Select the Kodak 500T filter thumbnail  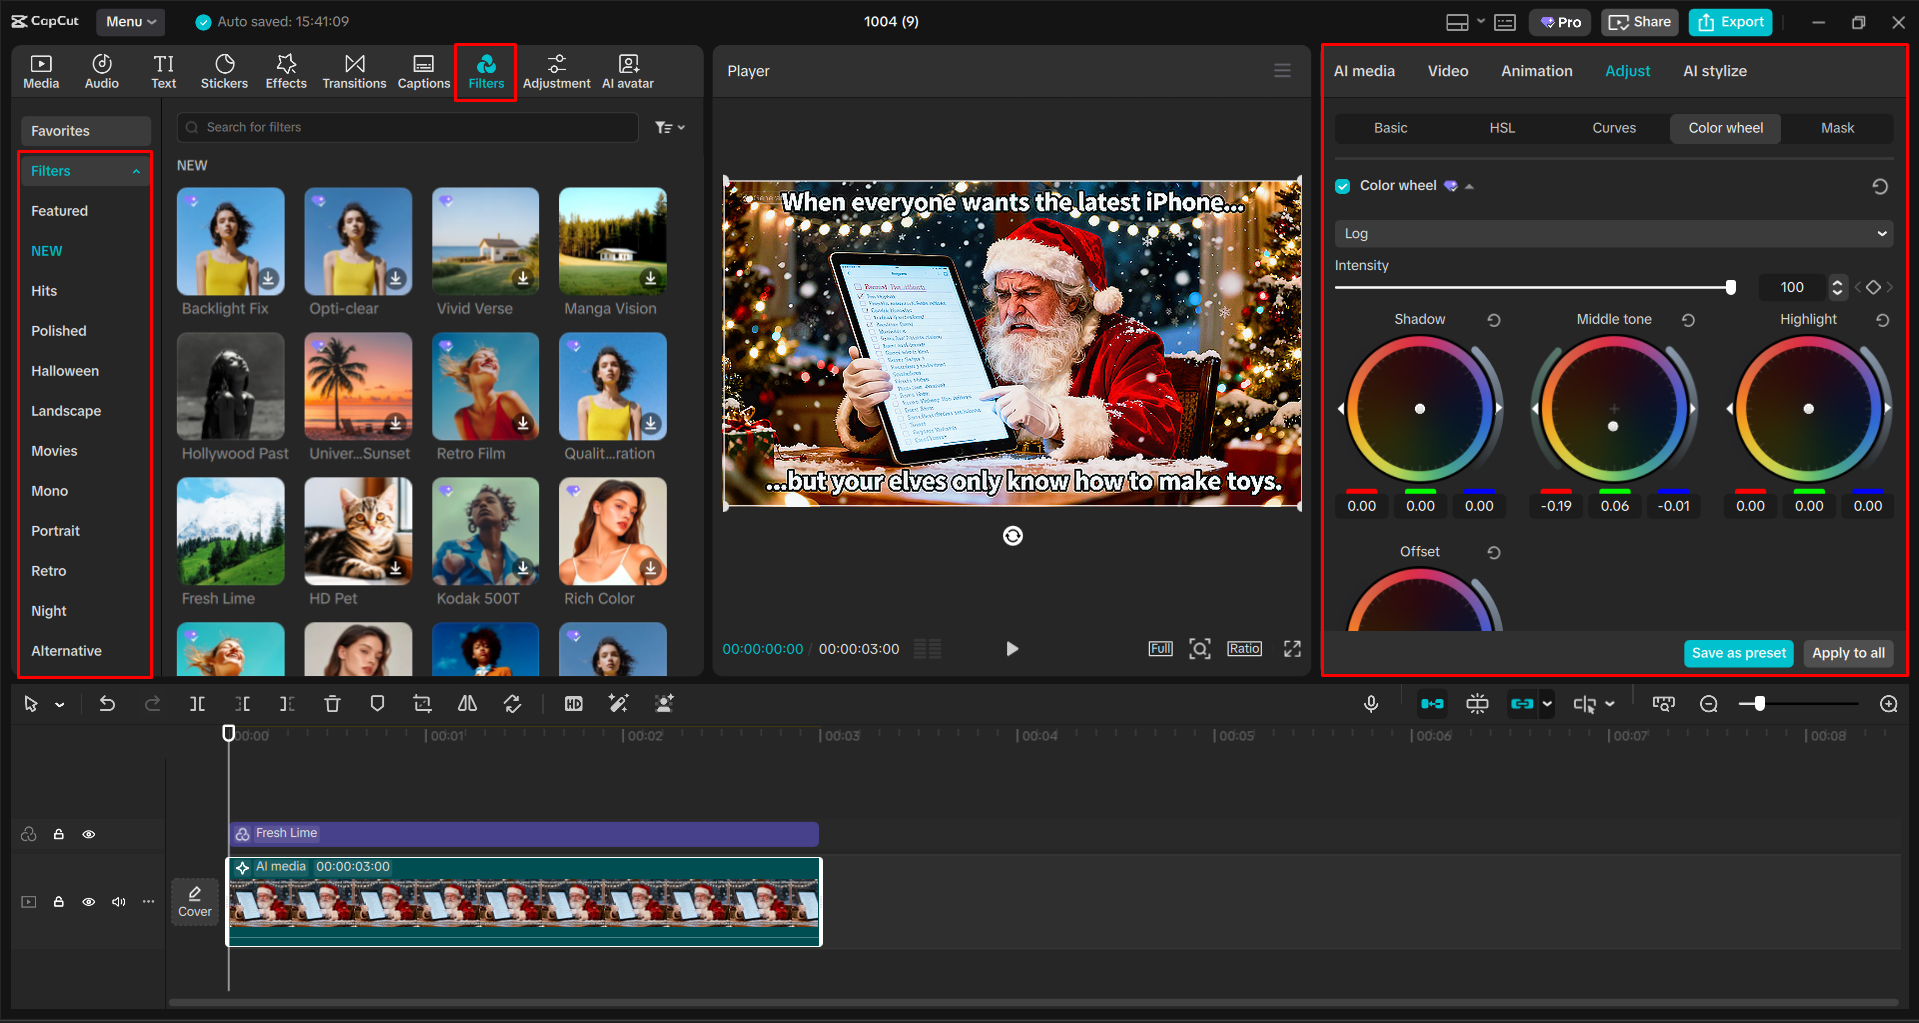(x=485, y=531)
